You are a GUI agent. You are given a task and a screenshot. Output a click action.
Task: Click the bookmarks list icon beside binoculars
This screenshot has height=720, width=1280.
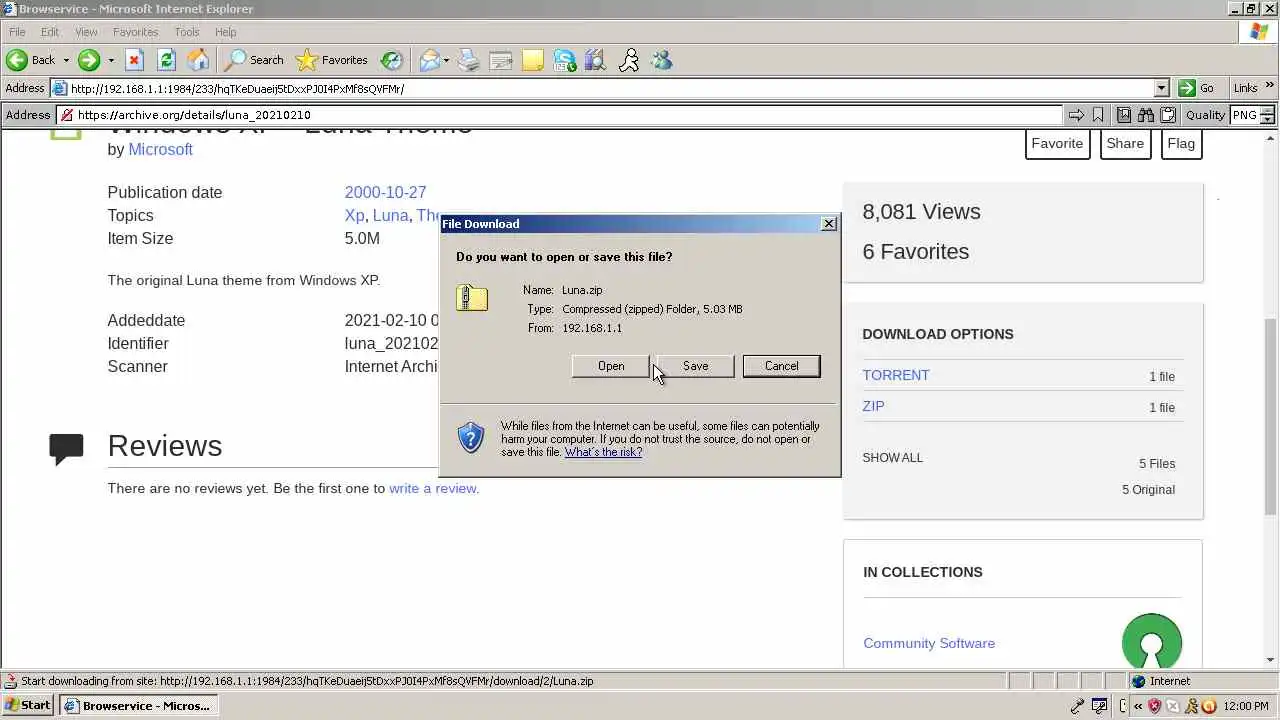click(x=1124, y=115)
